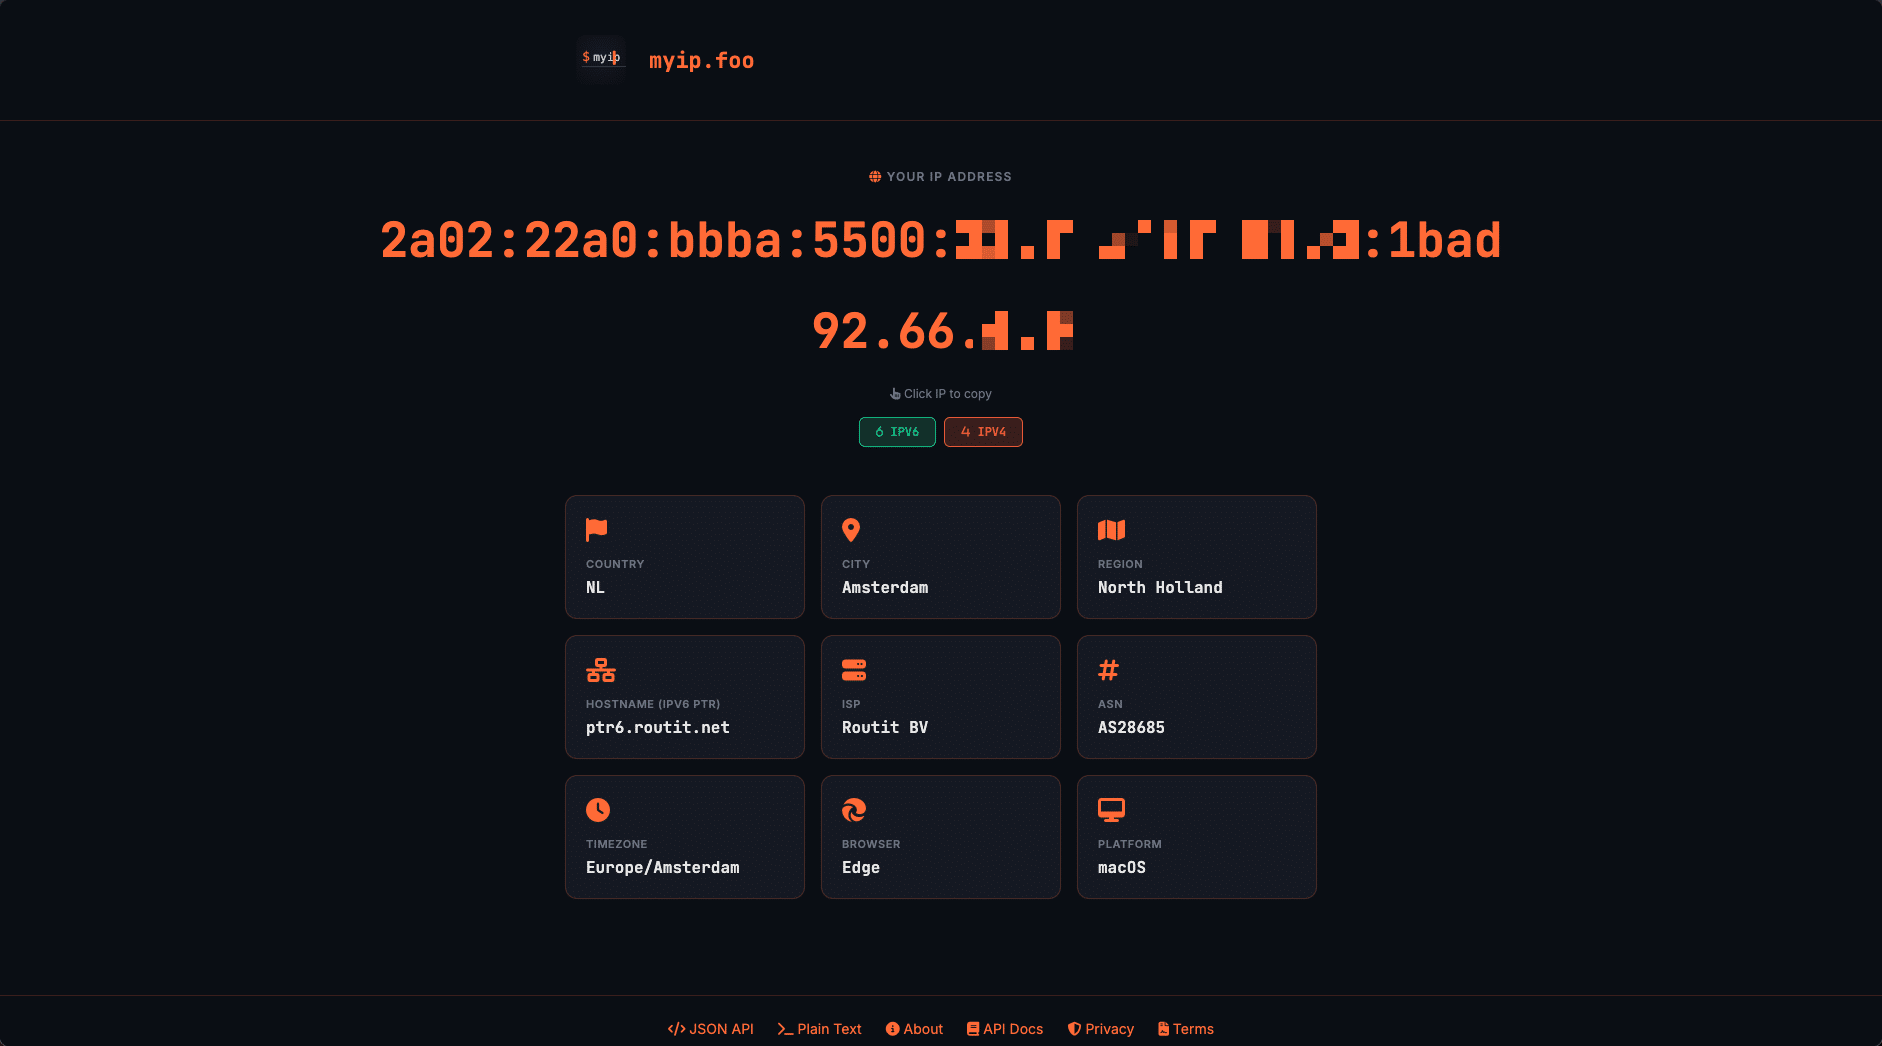
Task: Open the Plain Text link
Action: pyautogui.click(x=820, y=1028)
